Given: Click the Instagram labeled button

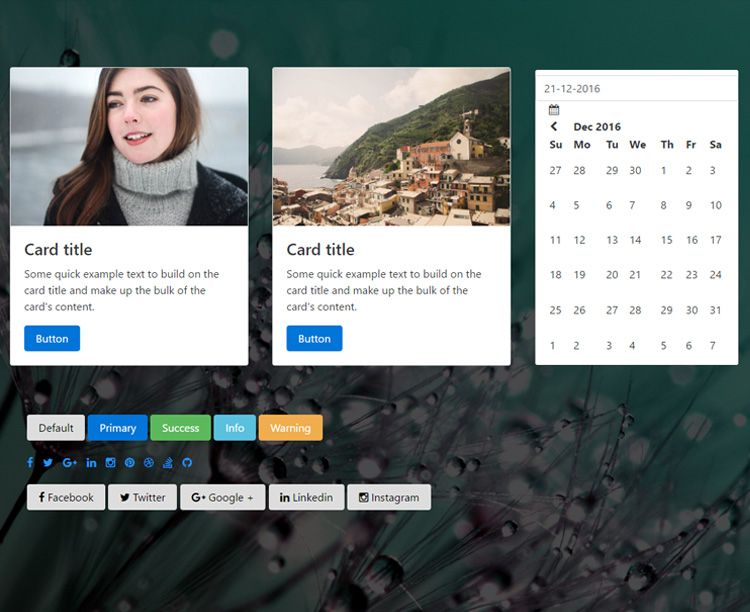Looking at the screenshot, I should click(389, 497).
